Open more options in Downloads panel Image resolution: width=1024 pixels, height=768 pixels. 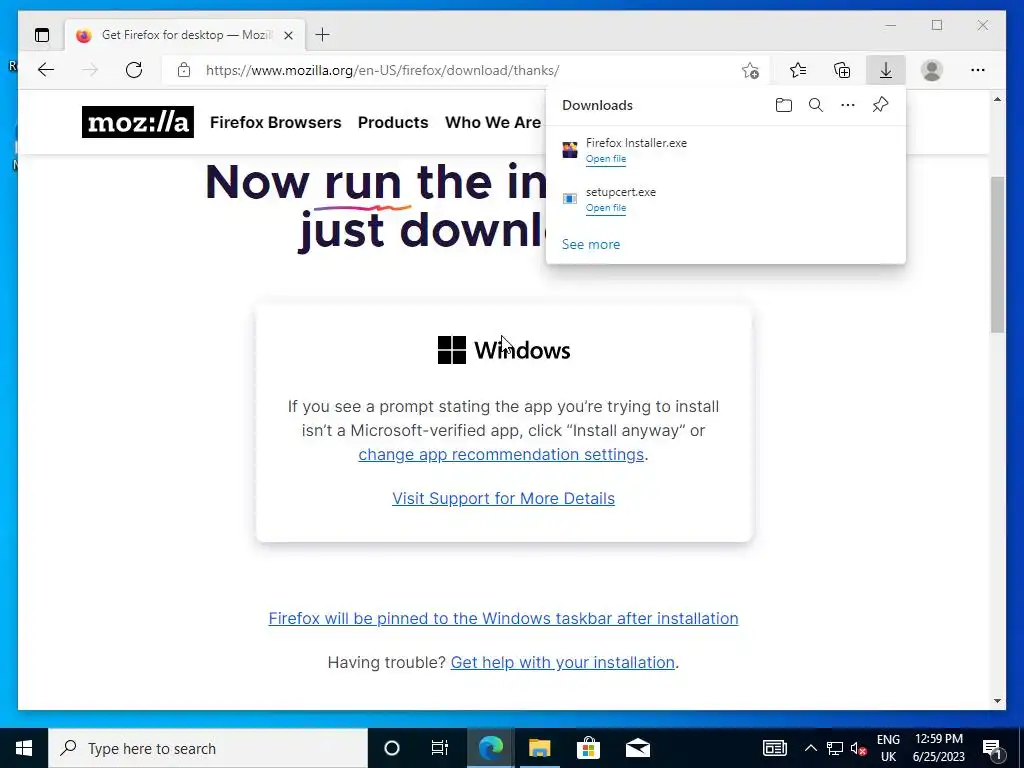[x=848, y=105]
